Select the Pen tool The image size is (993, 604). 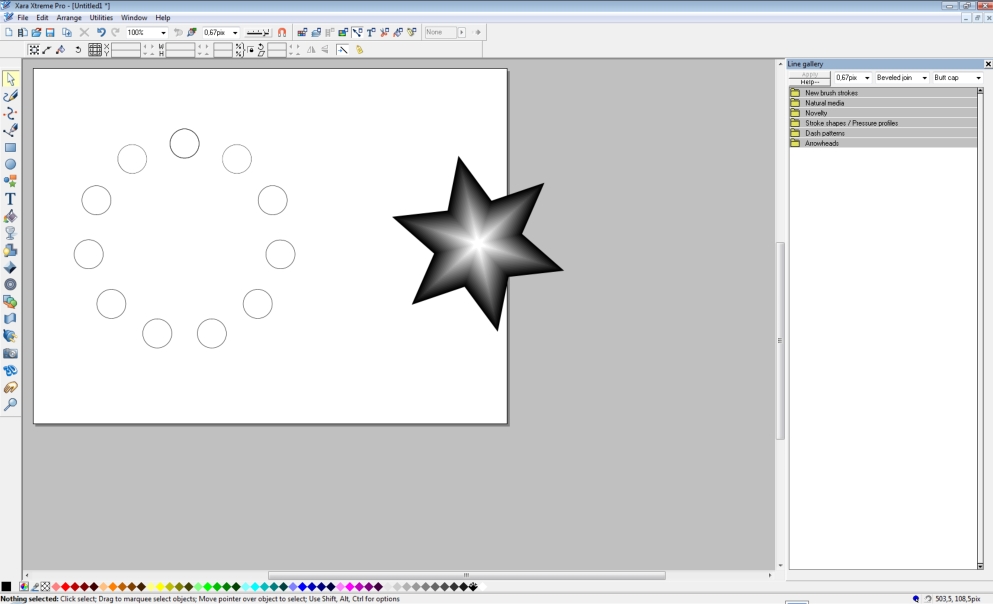tap(10, 130)
